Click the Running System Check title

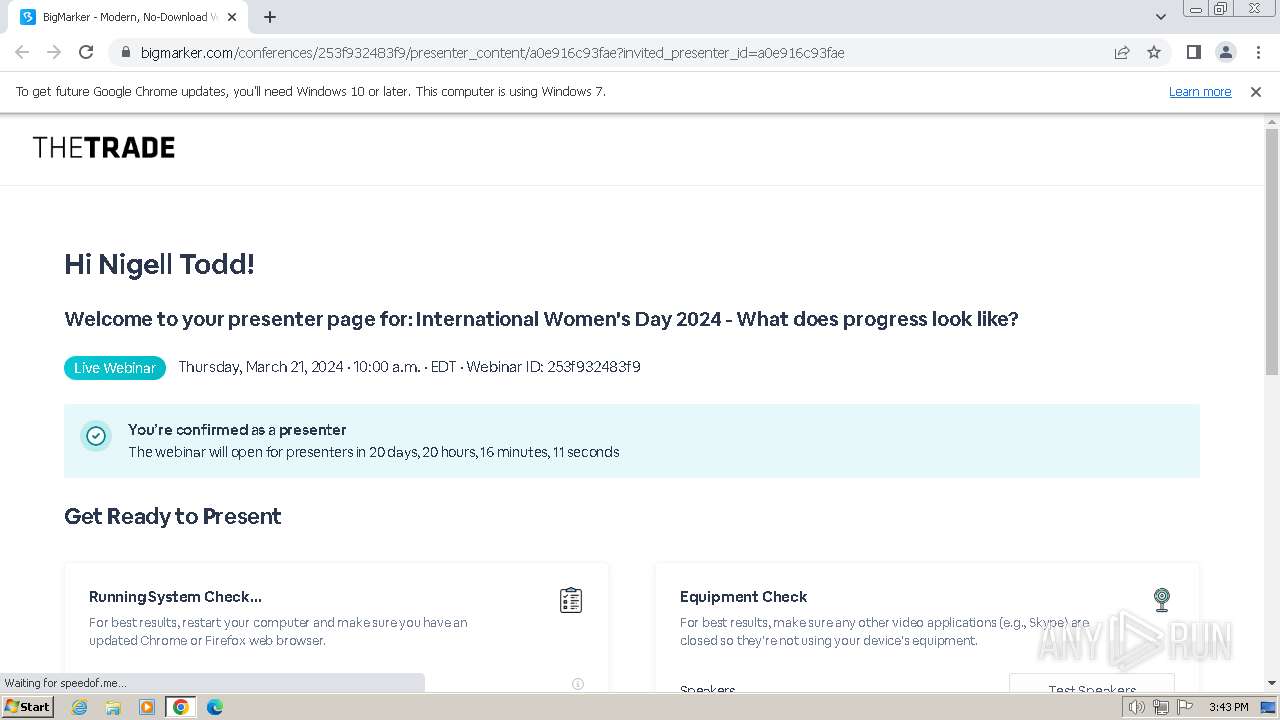tap(175, 597)
